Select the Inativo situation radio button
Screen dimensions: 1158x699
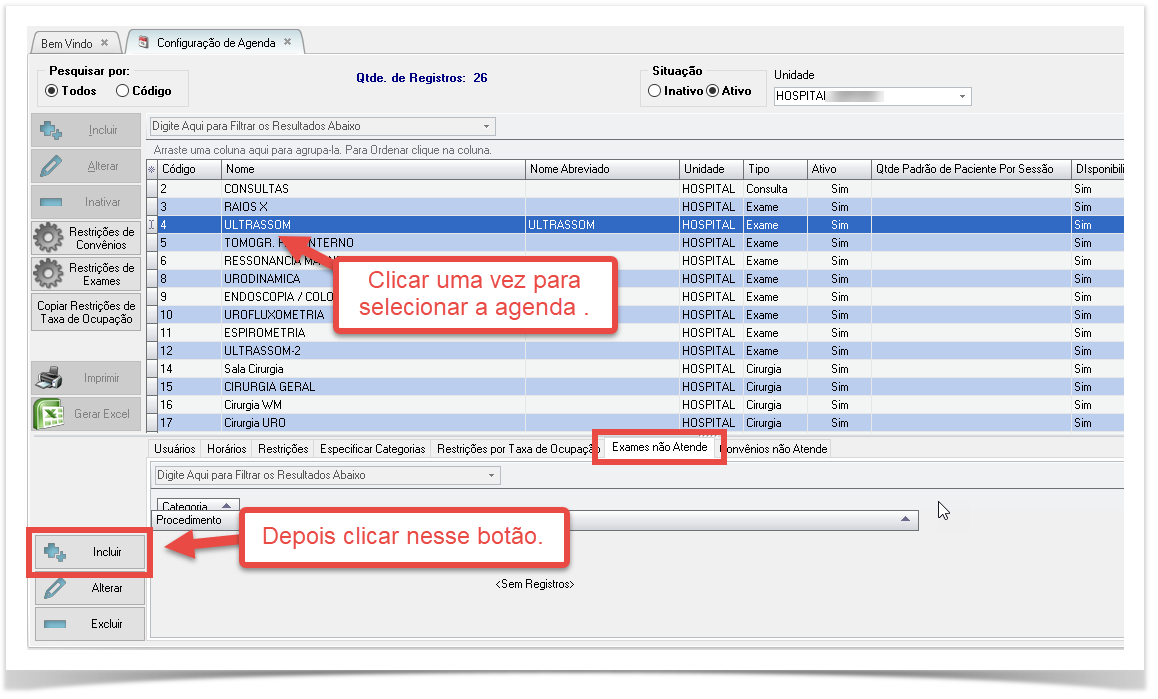pyautogui.click(x=654, y=91)
